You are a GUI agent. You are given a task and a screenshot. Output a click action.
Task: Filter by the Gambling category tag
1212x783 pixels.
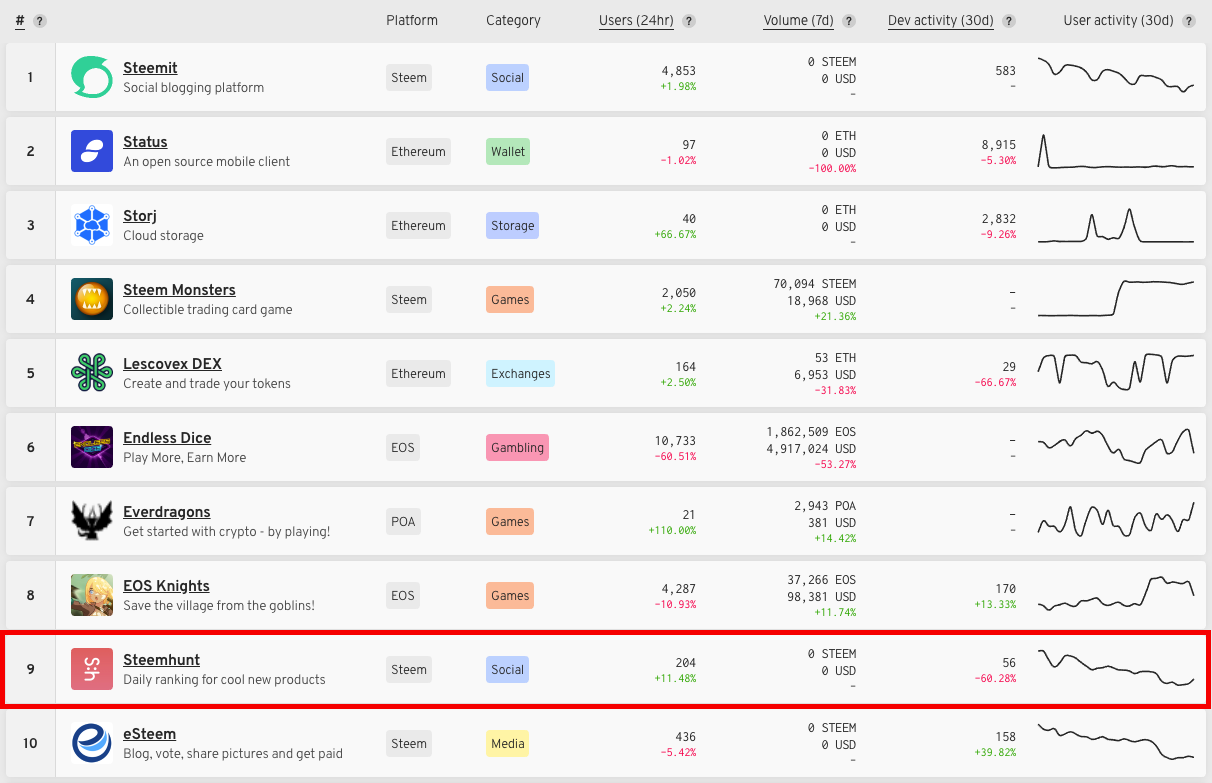pyautogui.click(x=517, y=447)
